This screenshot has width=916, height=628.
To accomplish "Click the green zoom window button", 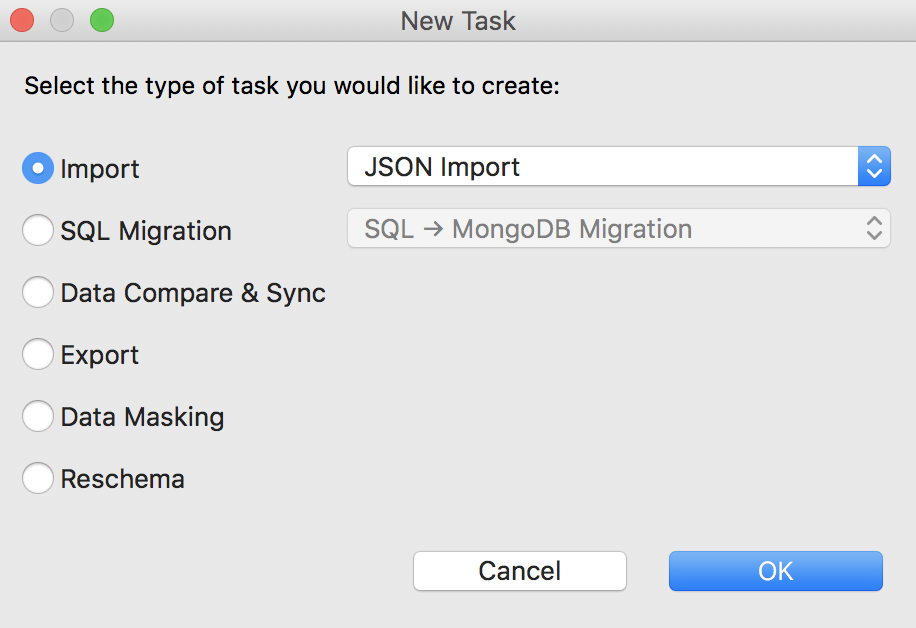I will 102,20.
